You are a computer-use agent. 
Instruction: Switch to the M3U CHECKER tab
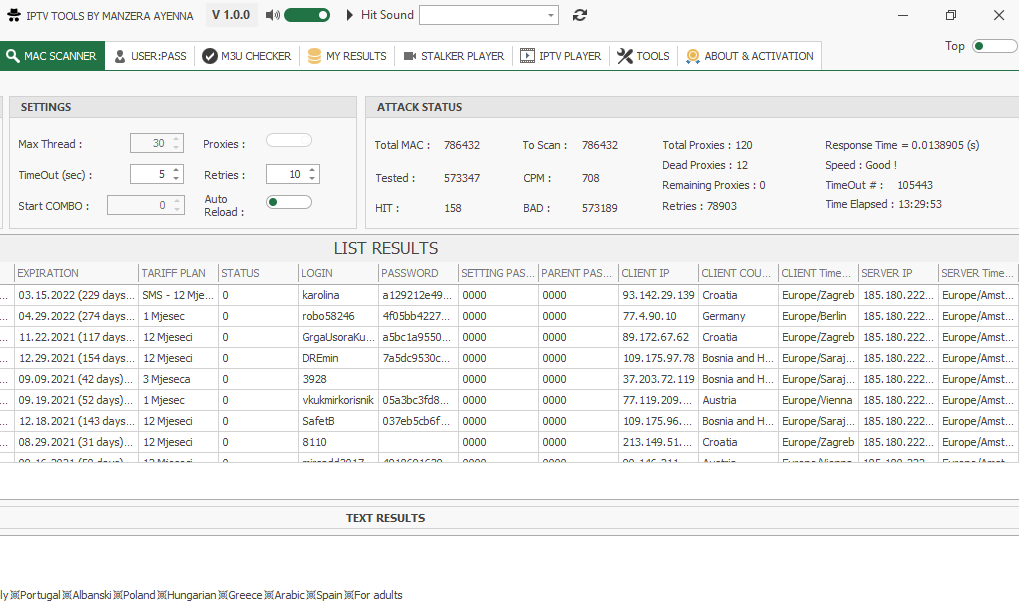246,56
